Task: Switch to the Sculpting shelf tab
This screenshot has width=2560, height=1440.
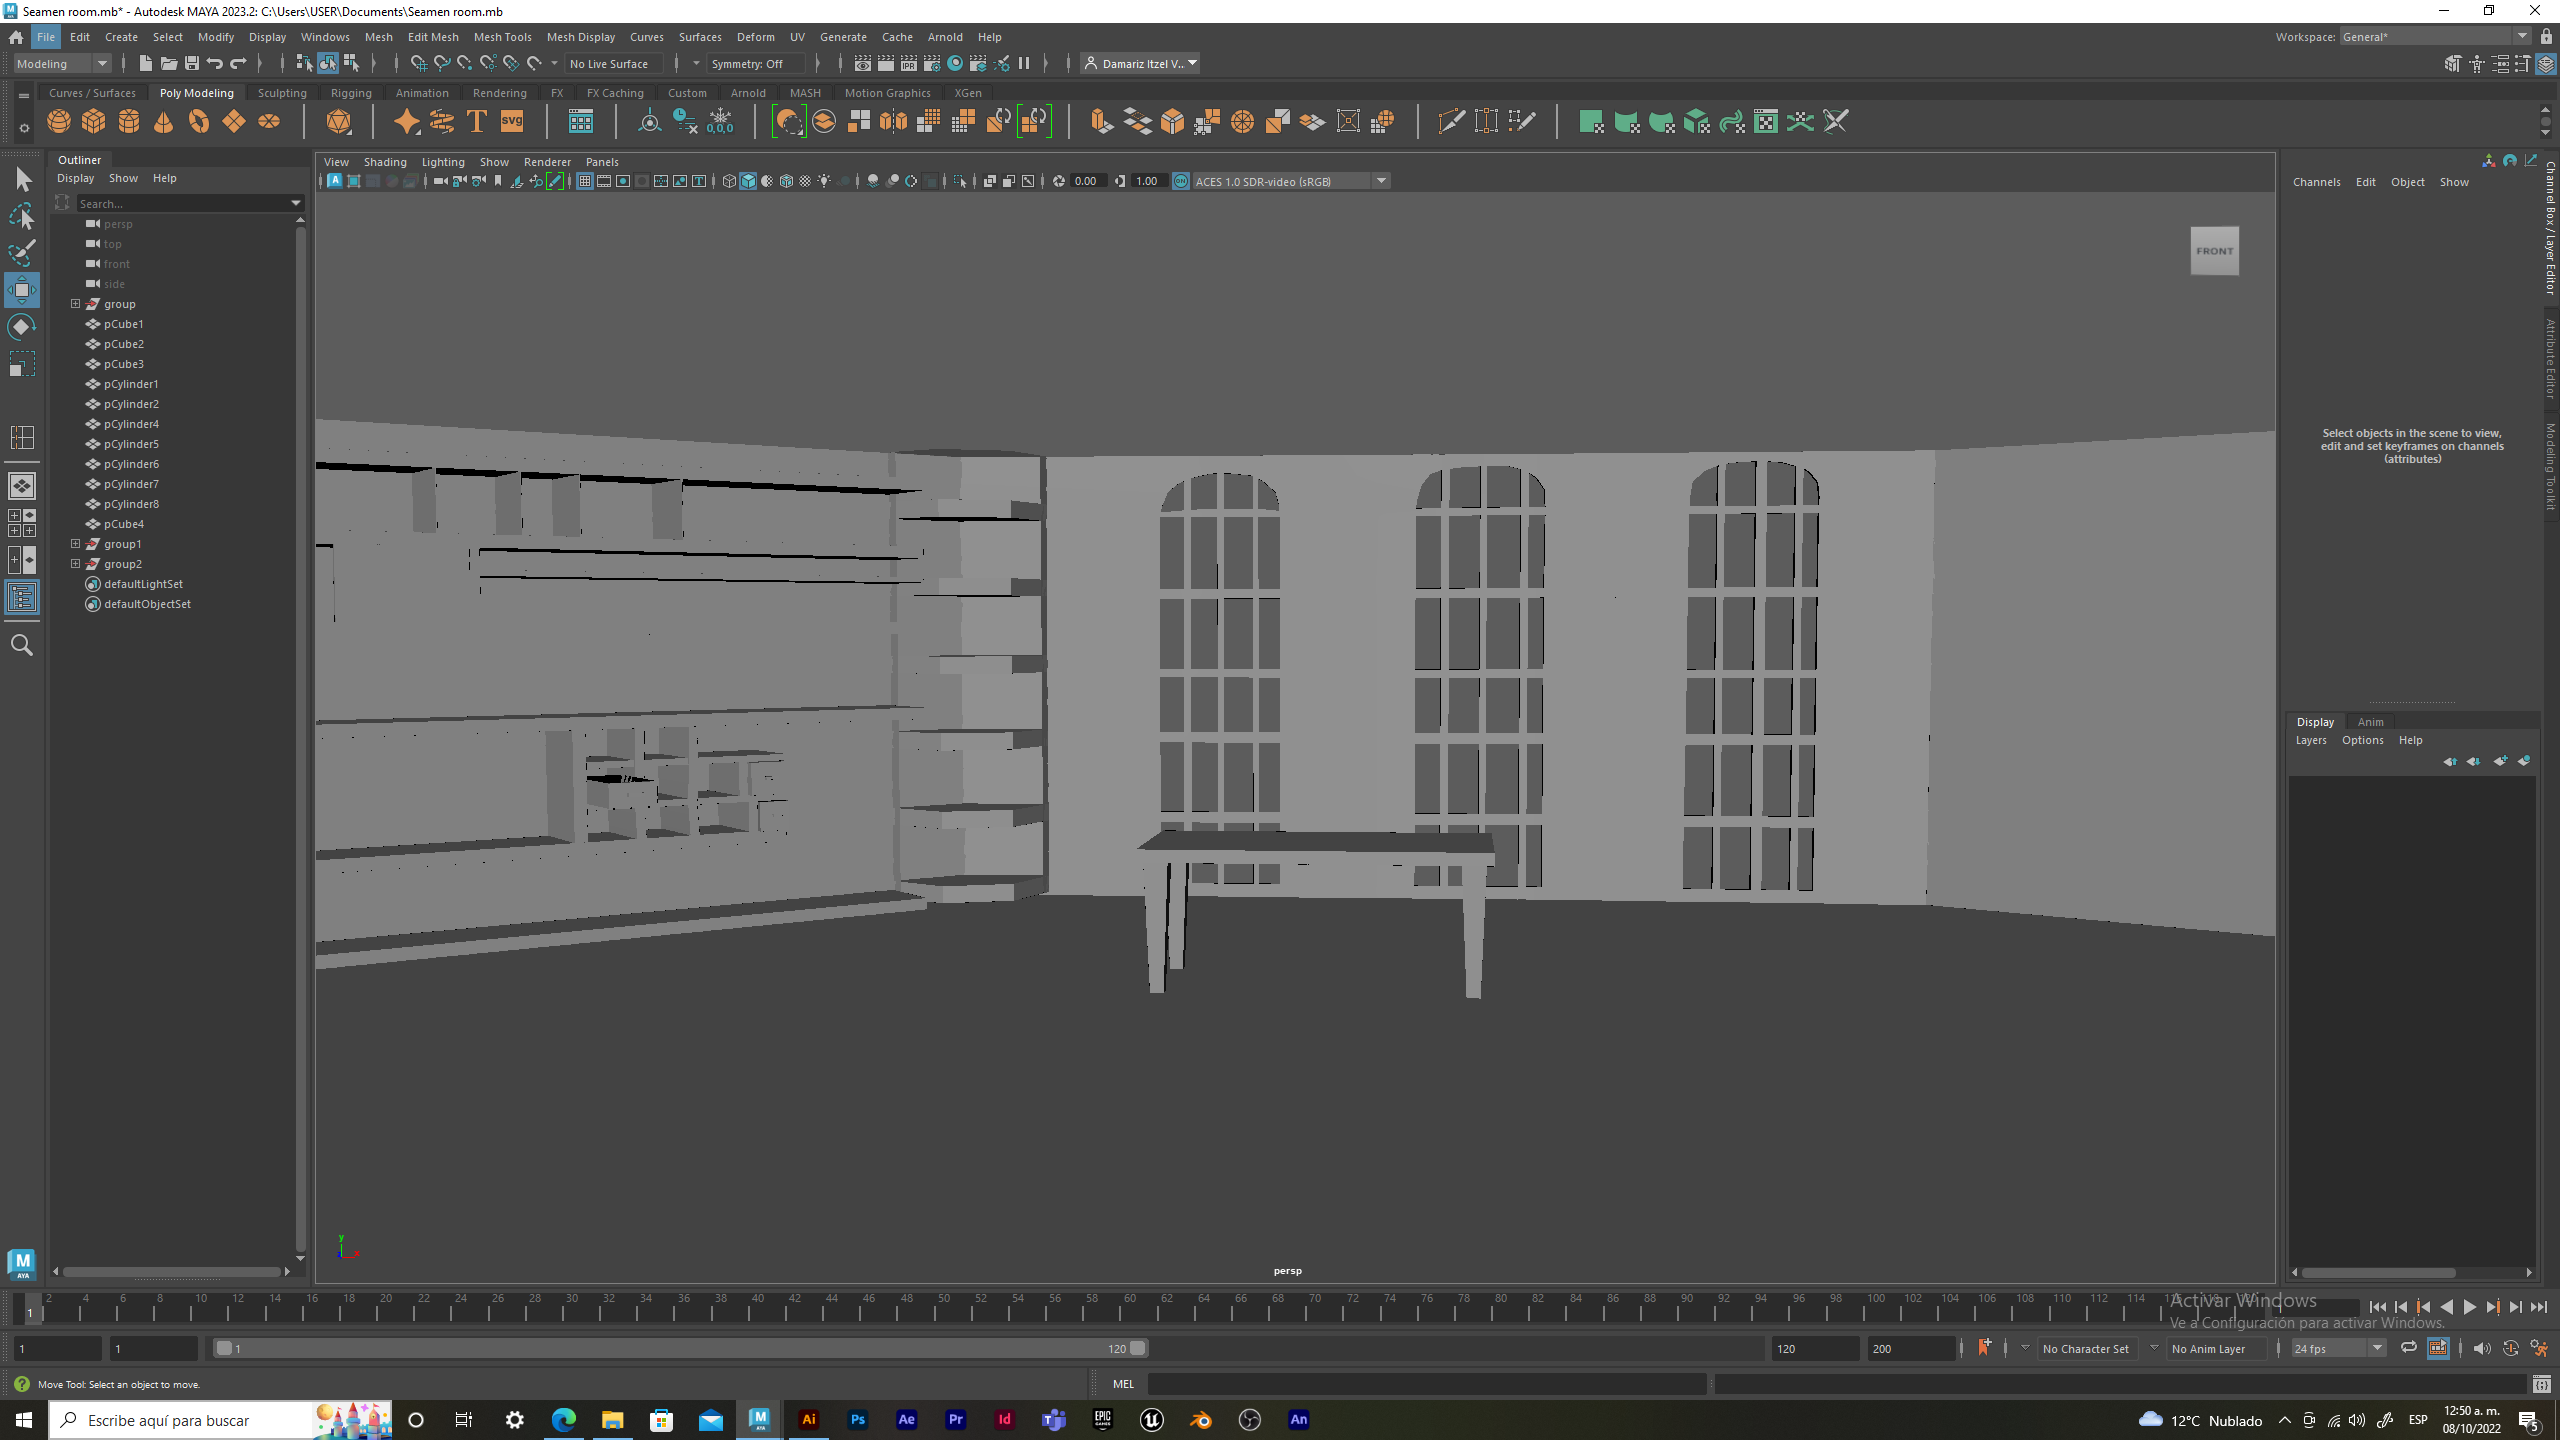Action: [x=282, y=93]
